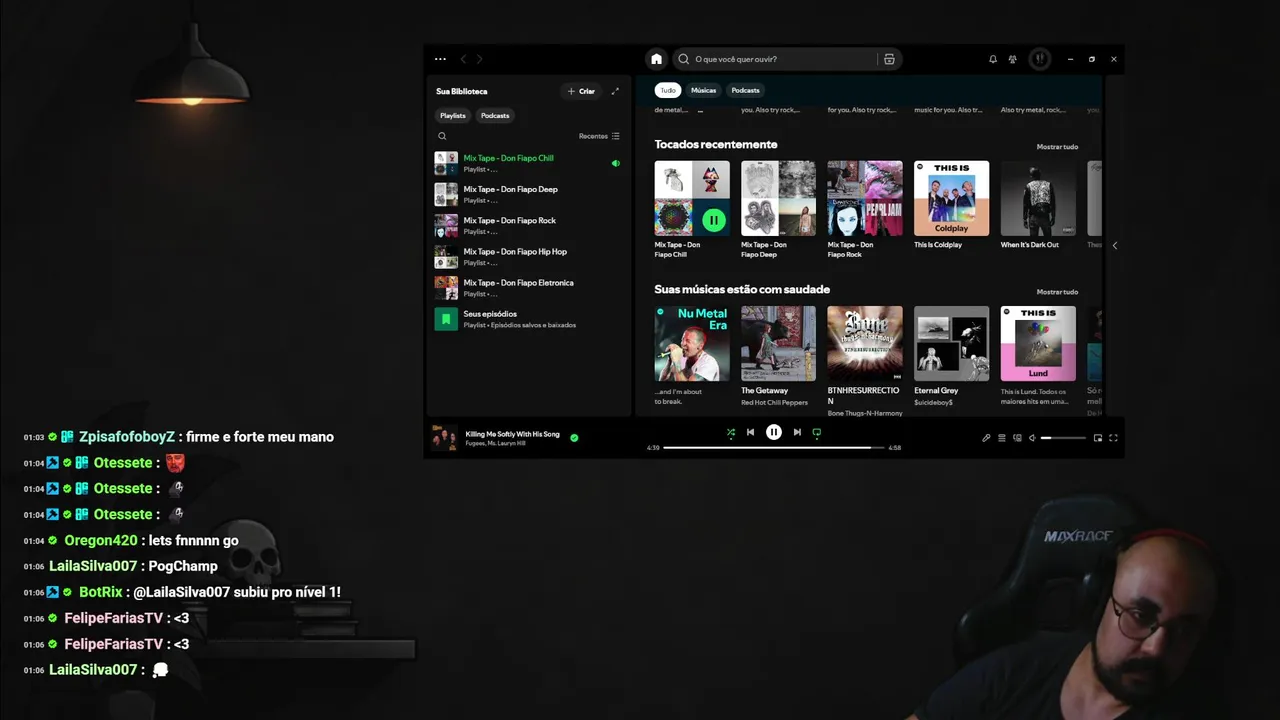This screenshot has height=720, width=1280.
Task: Open Nu Metal Era playlist card
Action: [692, 356]
